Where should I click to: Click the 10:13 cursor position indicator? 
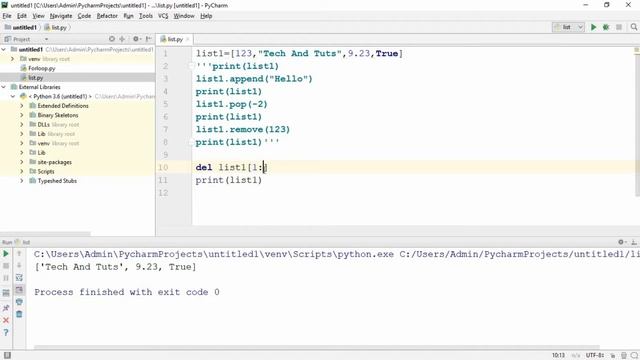coord(558,356)
